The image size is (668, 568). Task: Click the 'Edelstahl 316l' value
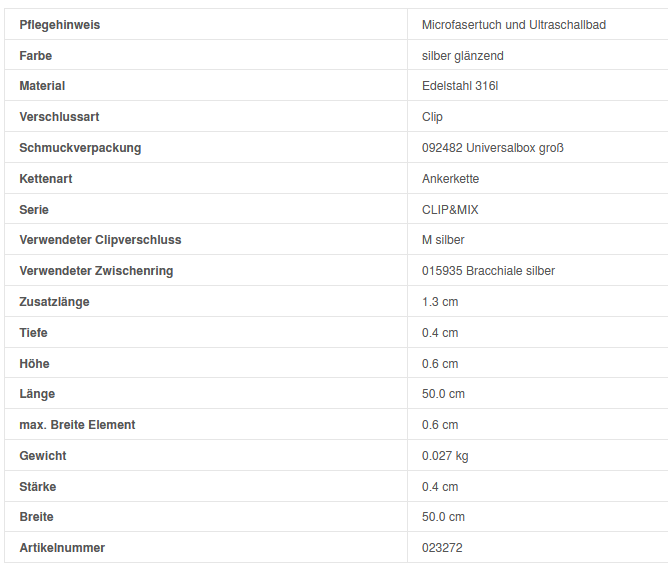point(460,86)
